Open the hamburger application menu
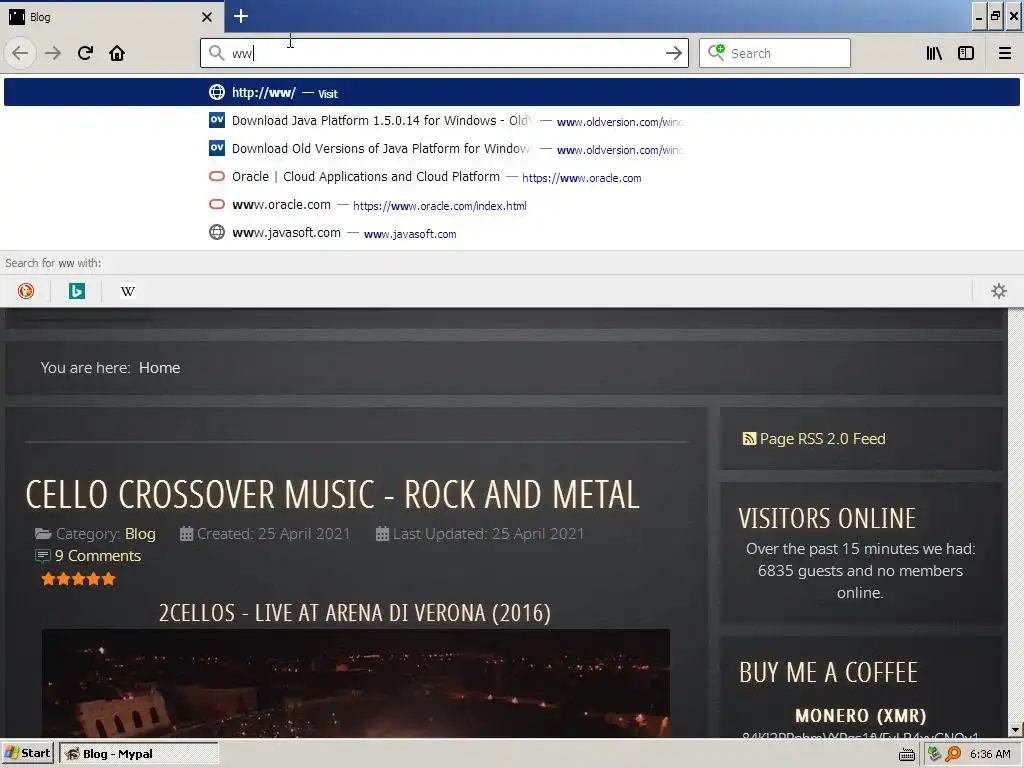This screenshot has height=768, width=1024. (x=1005, y=53)
